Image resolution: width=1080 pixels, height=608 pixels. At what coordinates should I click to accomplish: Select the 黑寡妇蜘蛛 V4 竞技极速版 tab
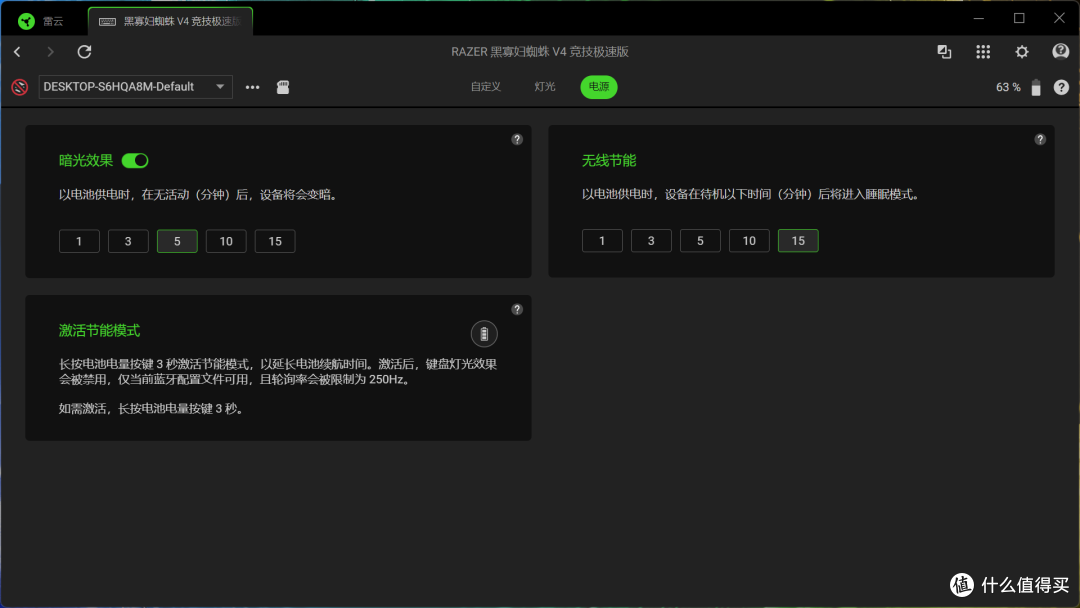[171, 21]
